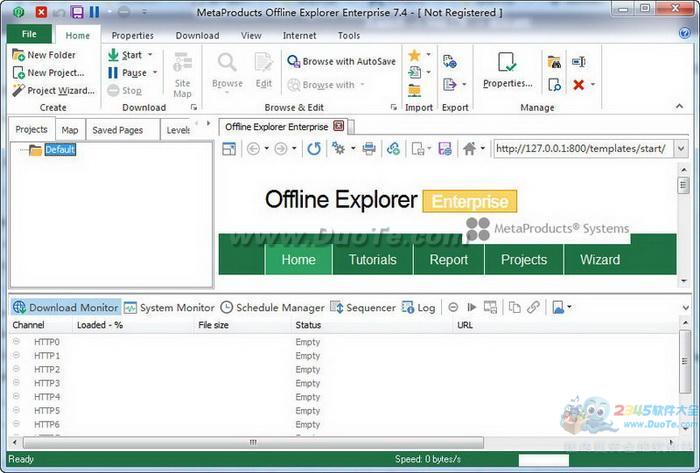Select Browse with AutoSave
The image size is (700, 473).
[x=342, y=61]
